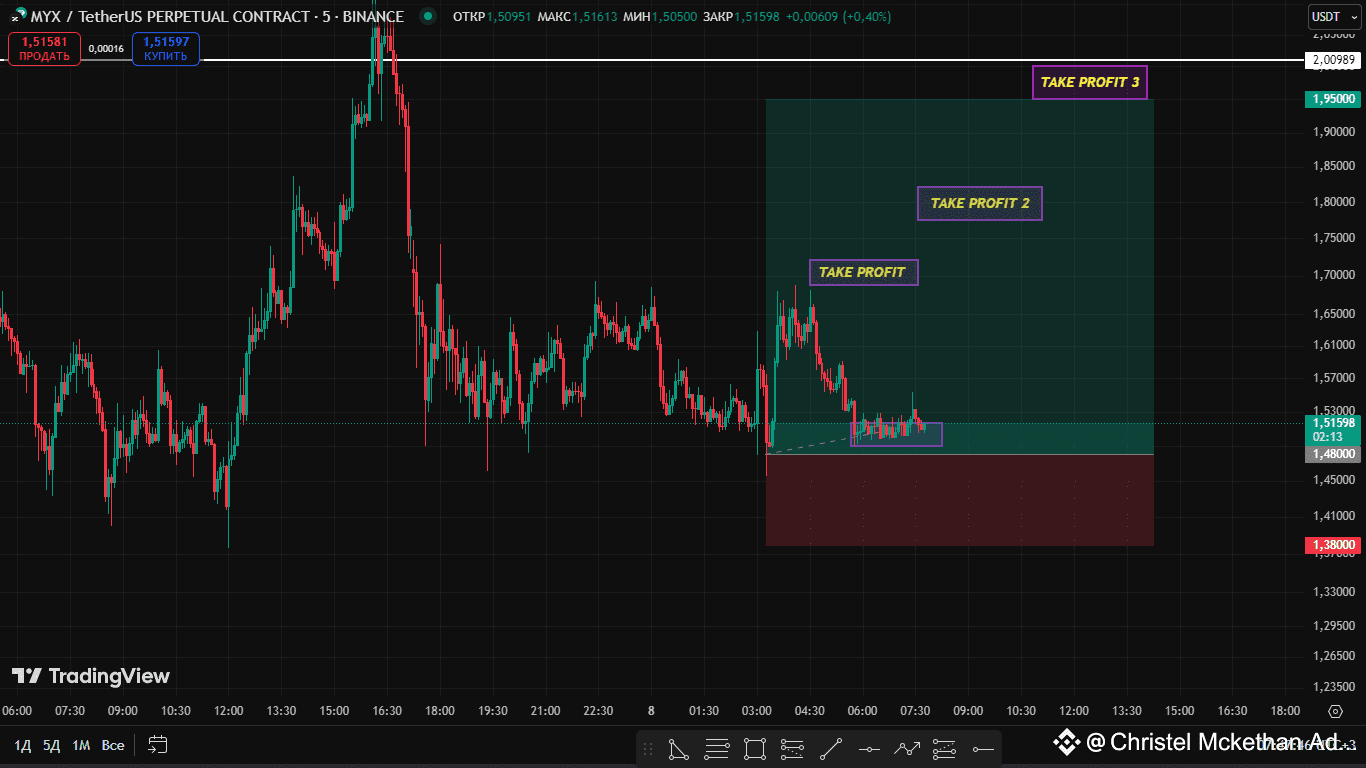Screen dimensions: 1366x768
Task: Select the price path arrow tool
Action: click(907, 748)
